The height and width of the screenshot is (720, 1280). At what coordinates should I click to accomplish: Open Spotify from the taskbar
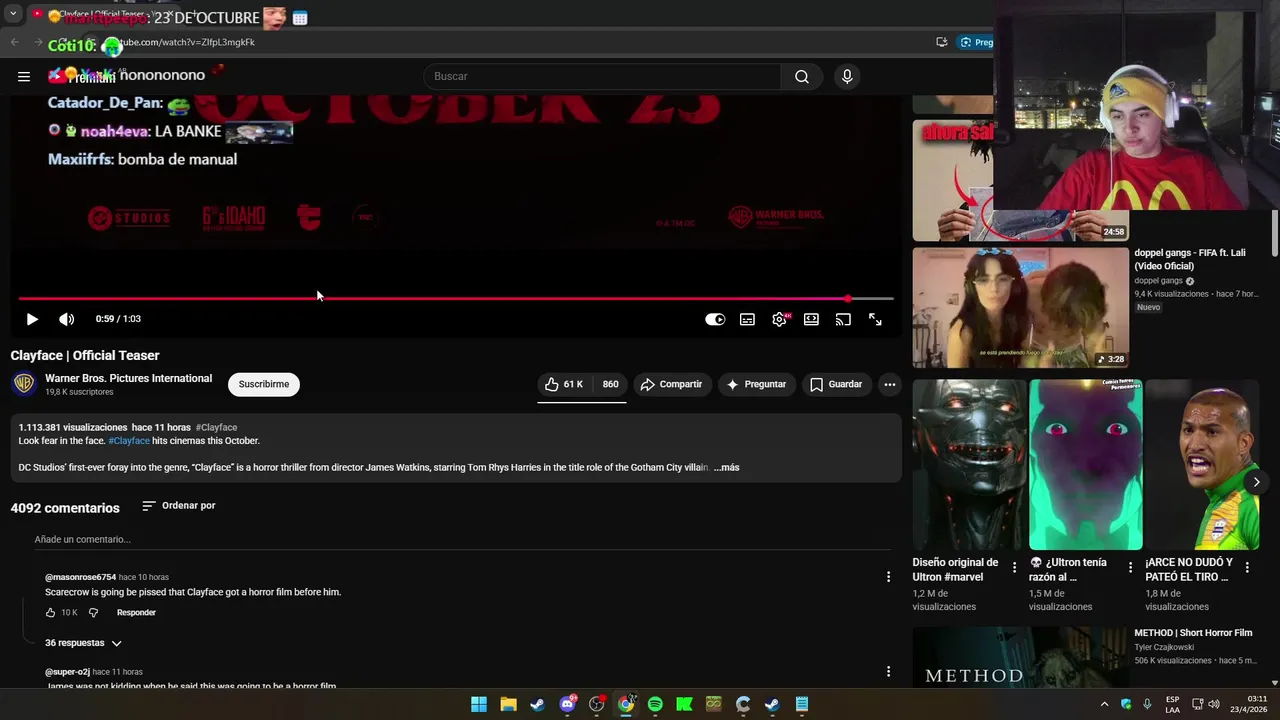pos(655,704)
